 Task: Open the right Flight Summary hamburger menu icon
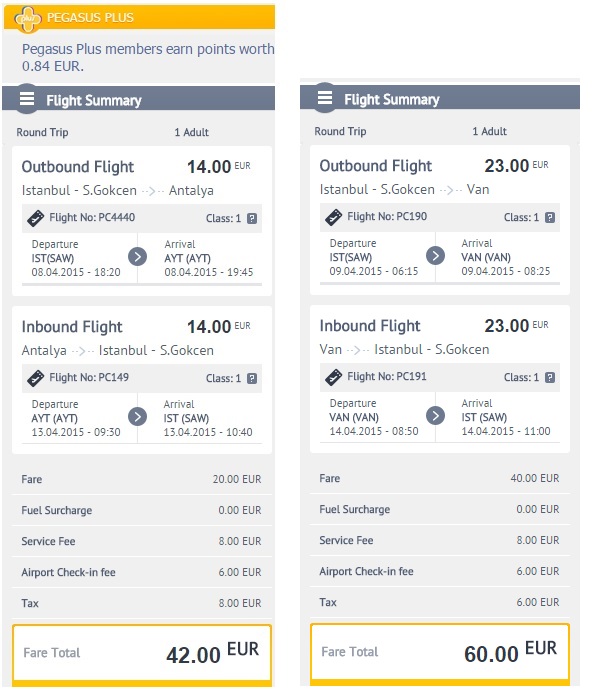click(x=325, y=97)
